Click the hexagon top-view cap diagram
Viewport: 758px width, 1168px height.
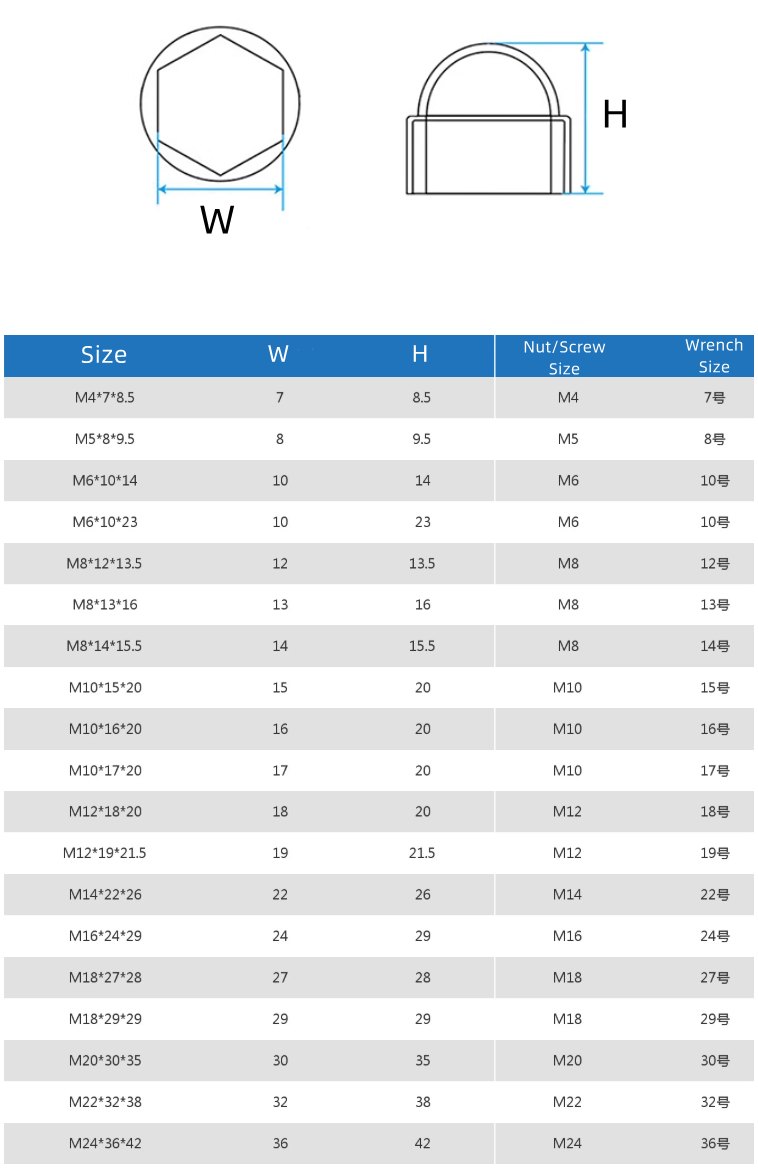click(220, 106)
